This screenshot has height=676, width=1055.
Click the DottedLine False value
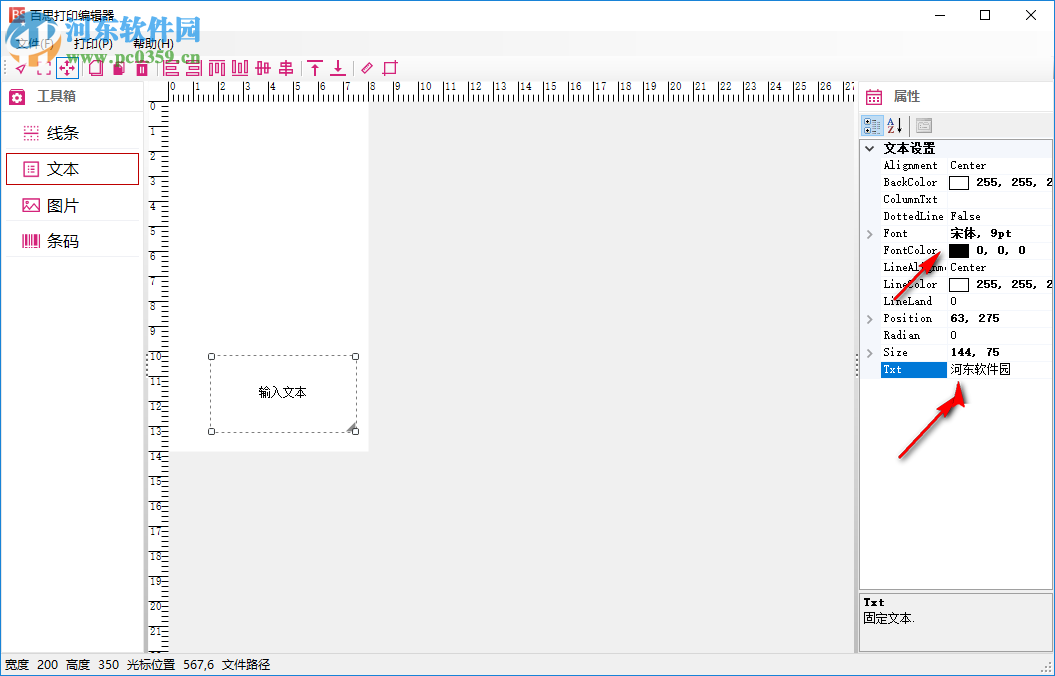(966, 217)
